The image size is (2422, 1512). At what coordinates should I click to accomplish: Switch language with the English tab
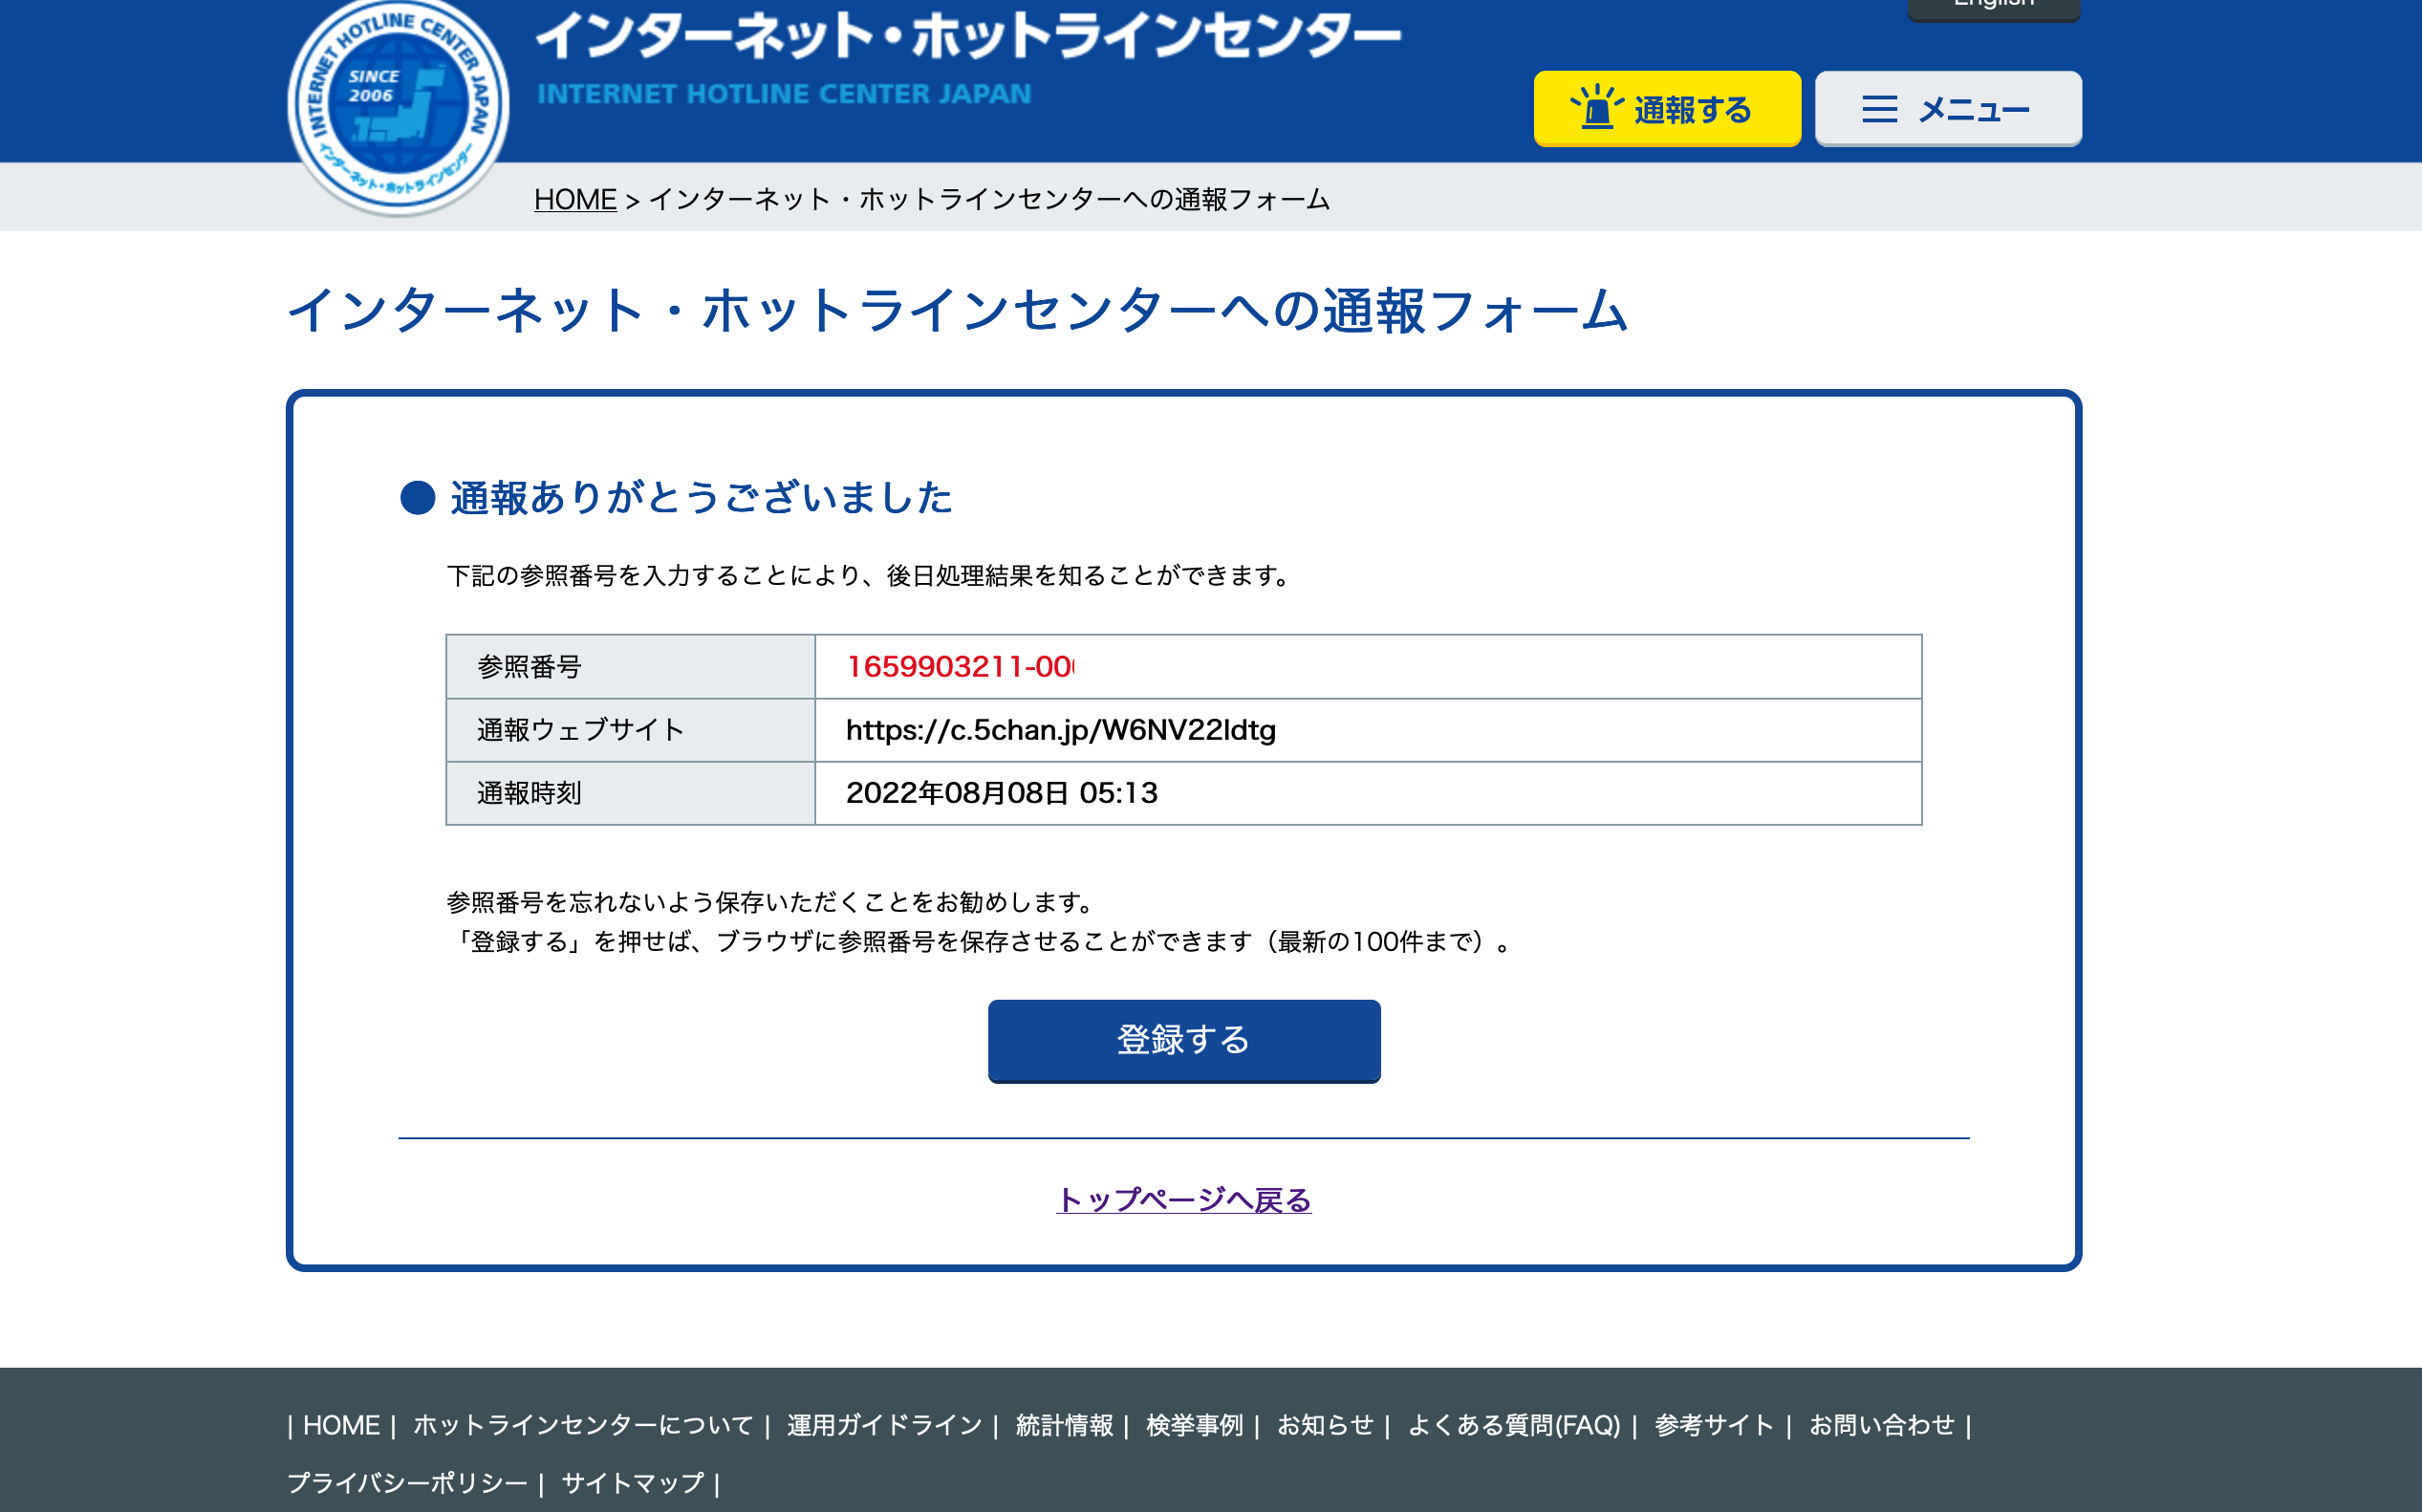[1993, 6]
